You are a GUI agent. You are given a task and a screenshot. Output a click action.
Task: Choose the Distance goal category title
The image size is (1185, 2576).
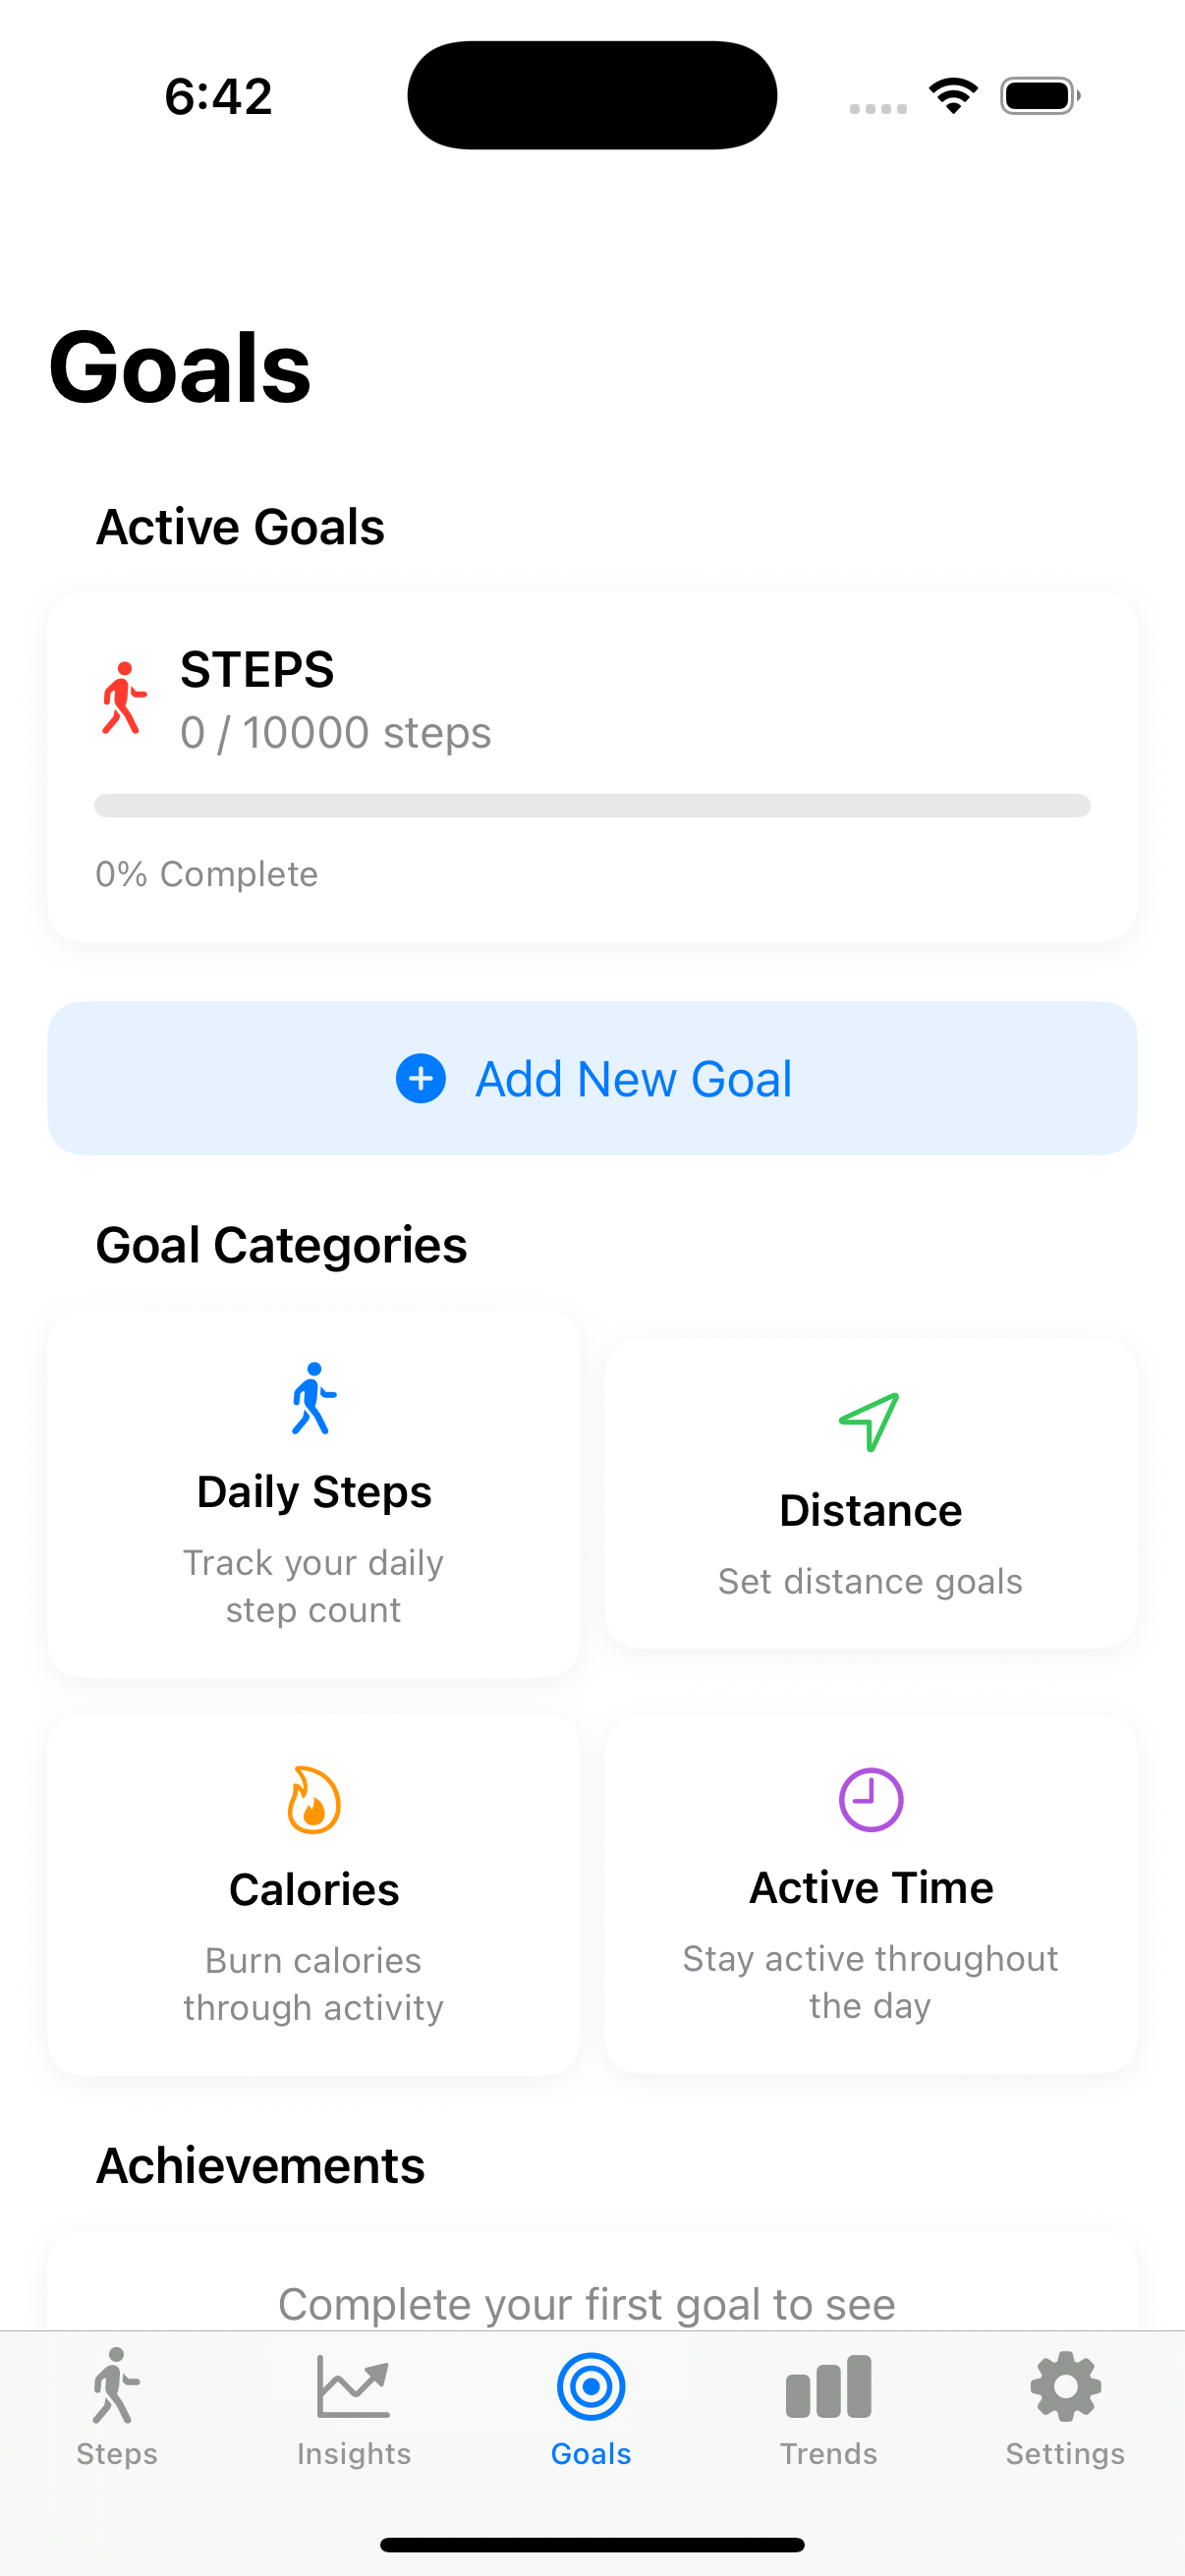pos(870,1511)
